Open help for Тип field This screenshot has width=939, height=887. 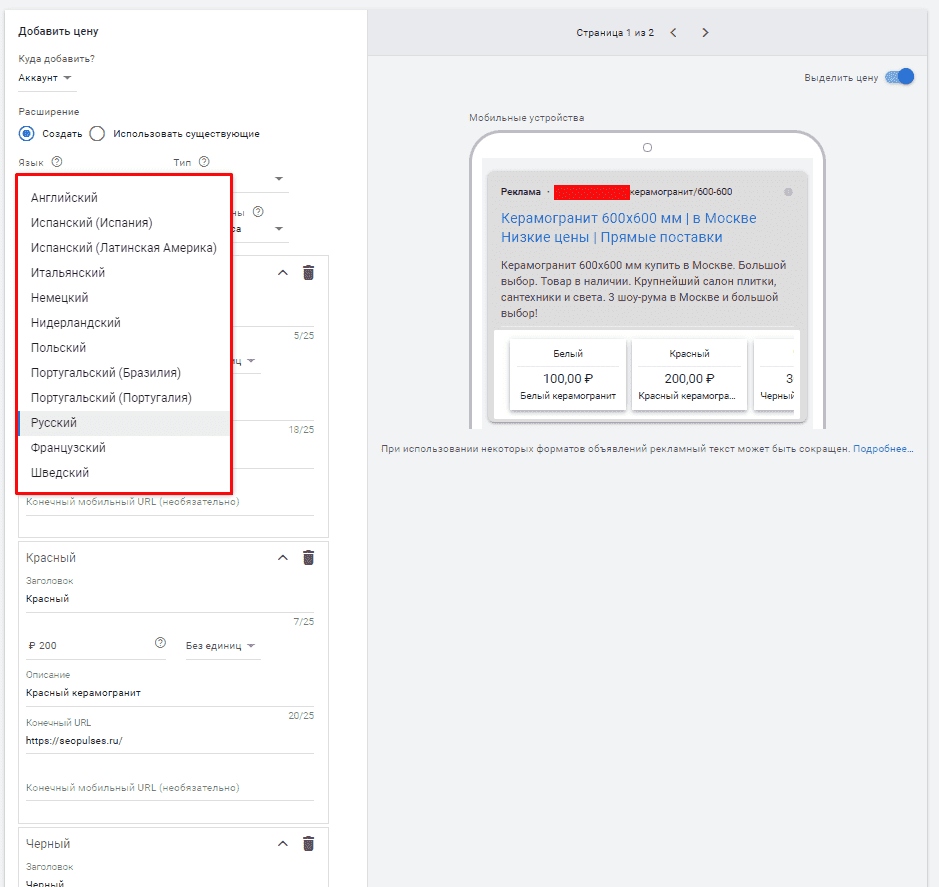click(204, 162)
